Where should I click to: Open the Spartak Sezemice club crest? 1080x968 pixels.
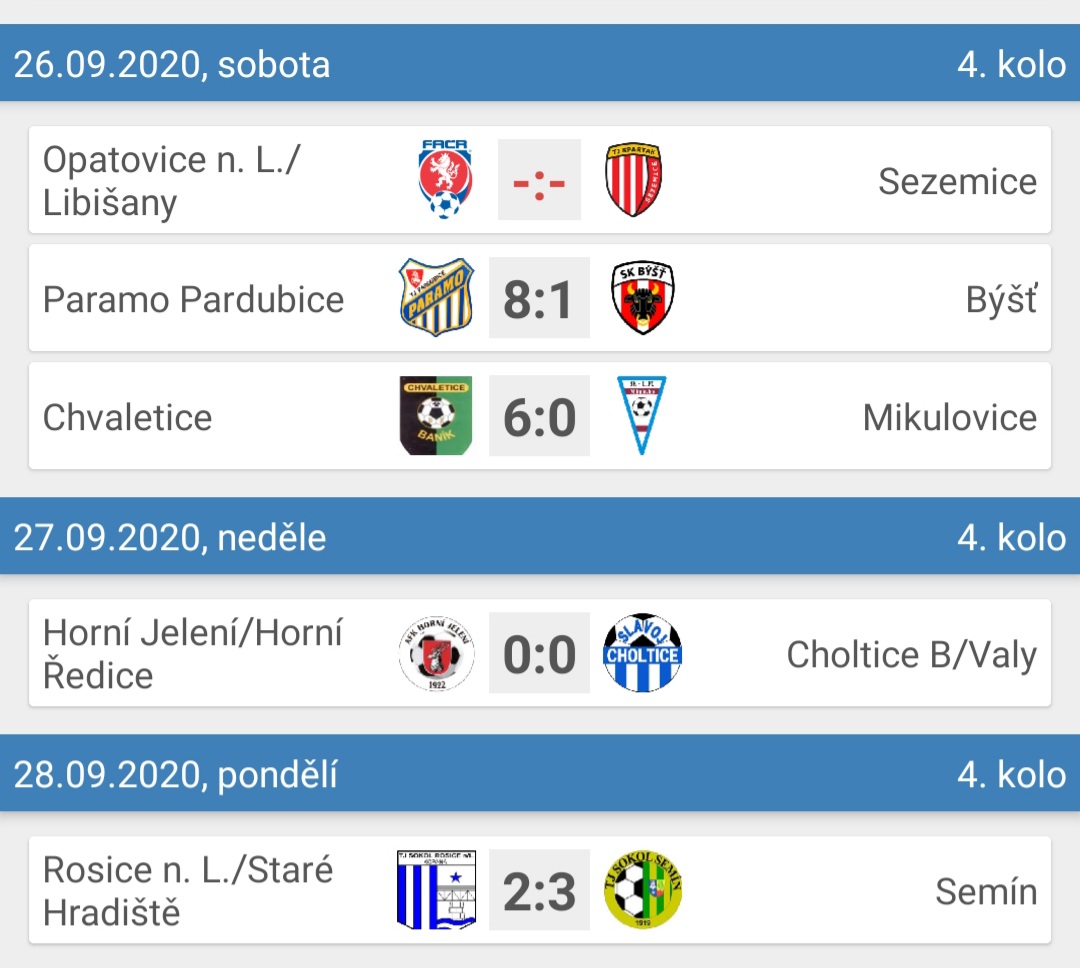(633, 180)
